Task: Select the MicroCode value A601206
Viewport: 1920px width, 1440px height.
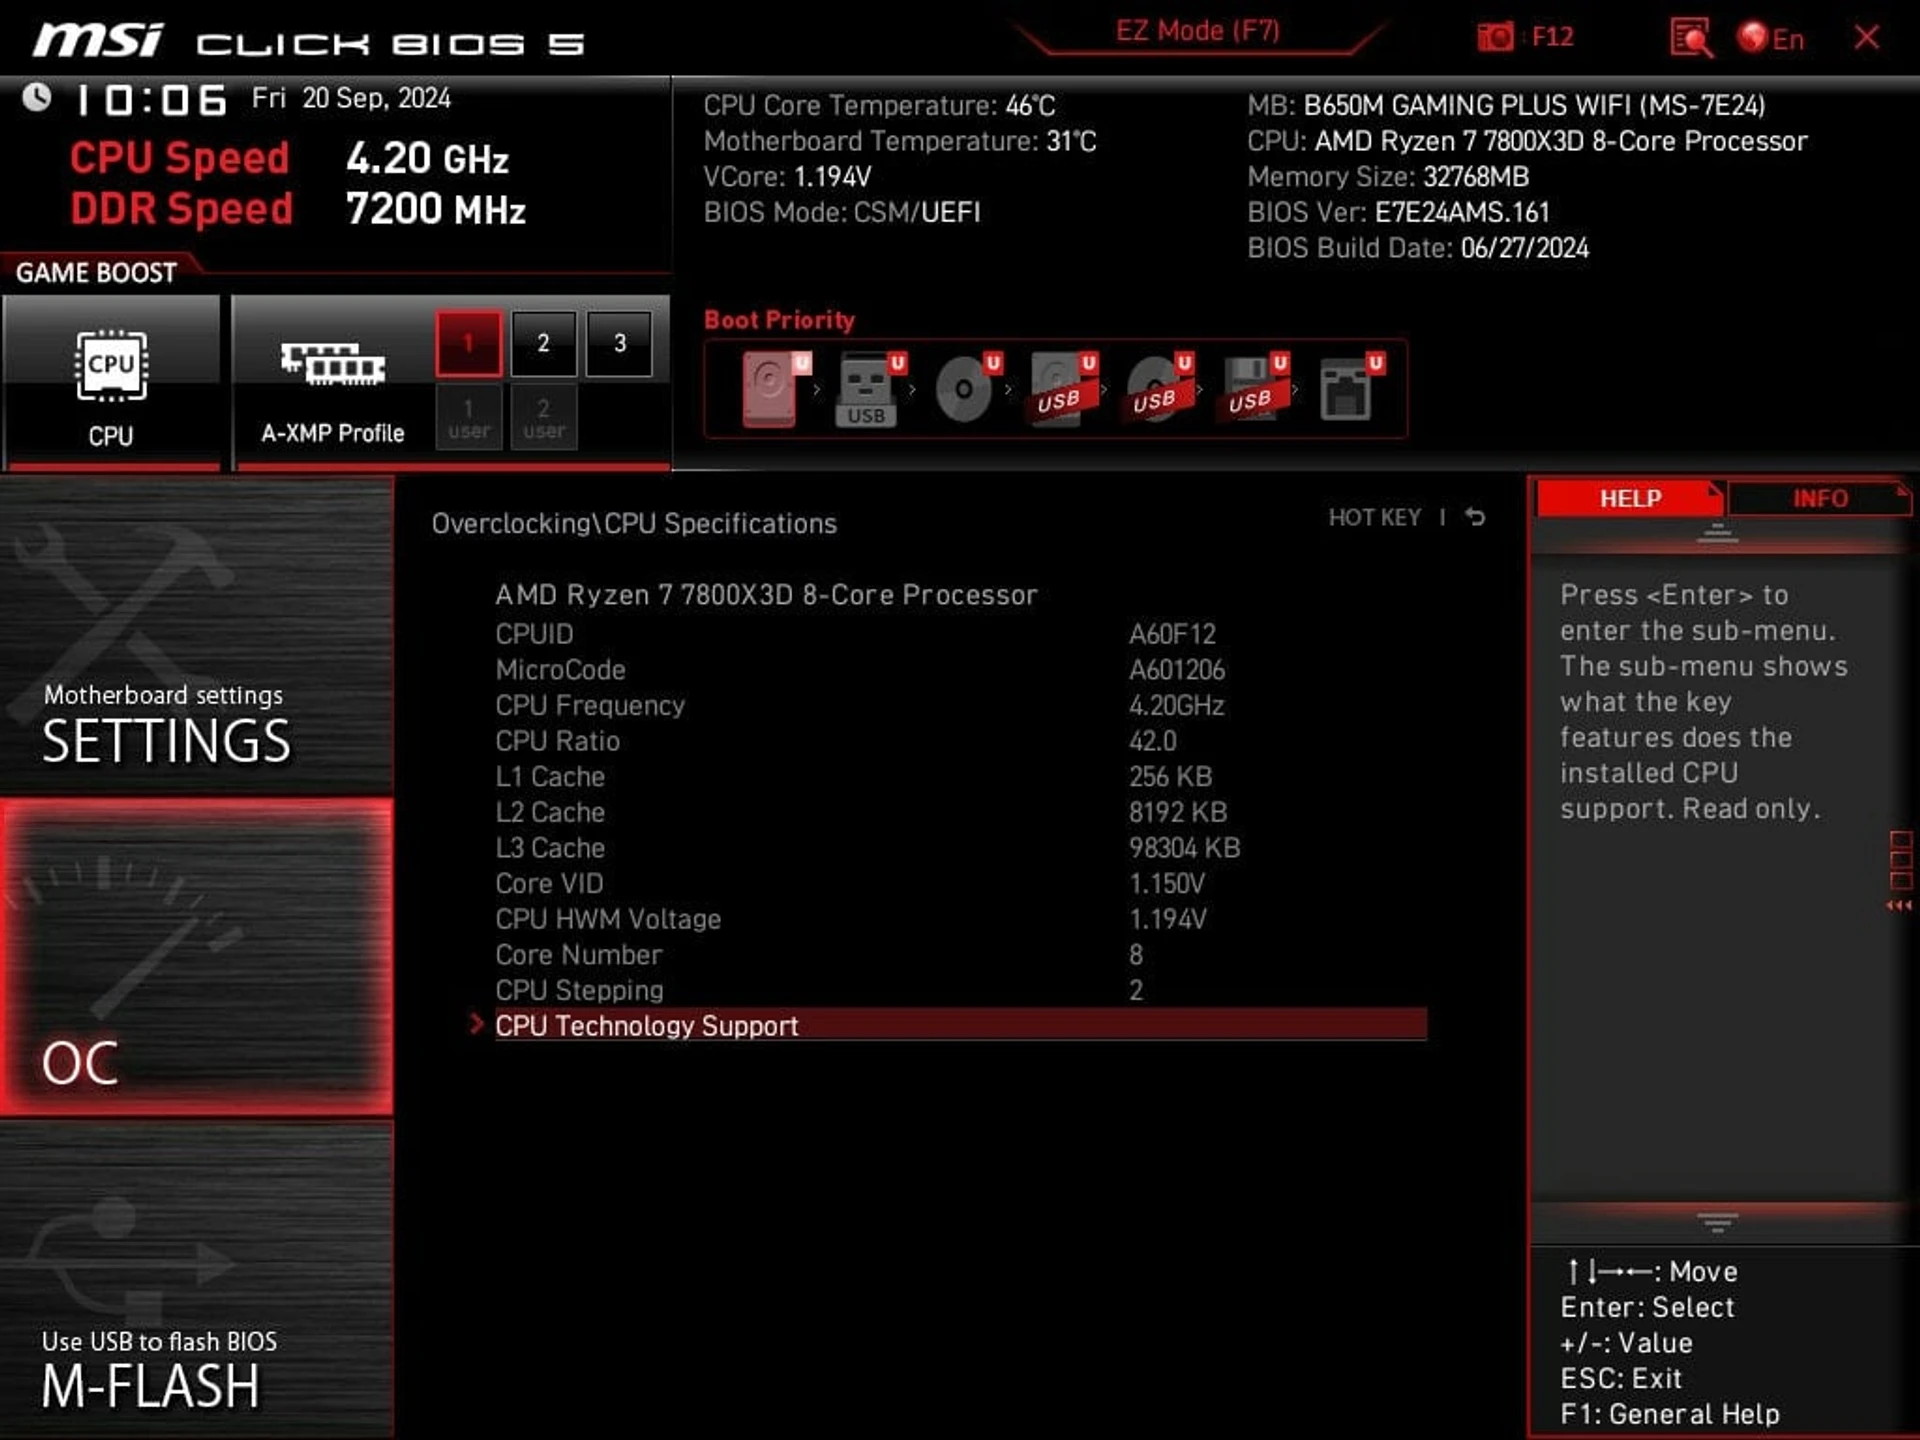Action: point(1176,670)
